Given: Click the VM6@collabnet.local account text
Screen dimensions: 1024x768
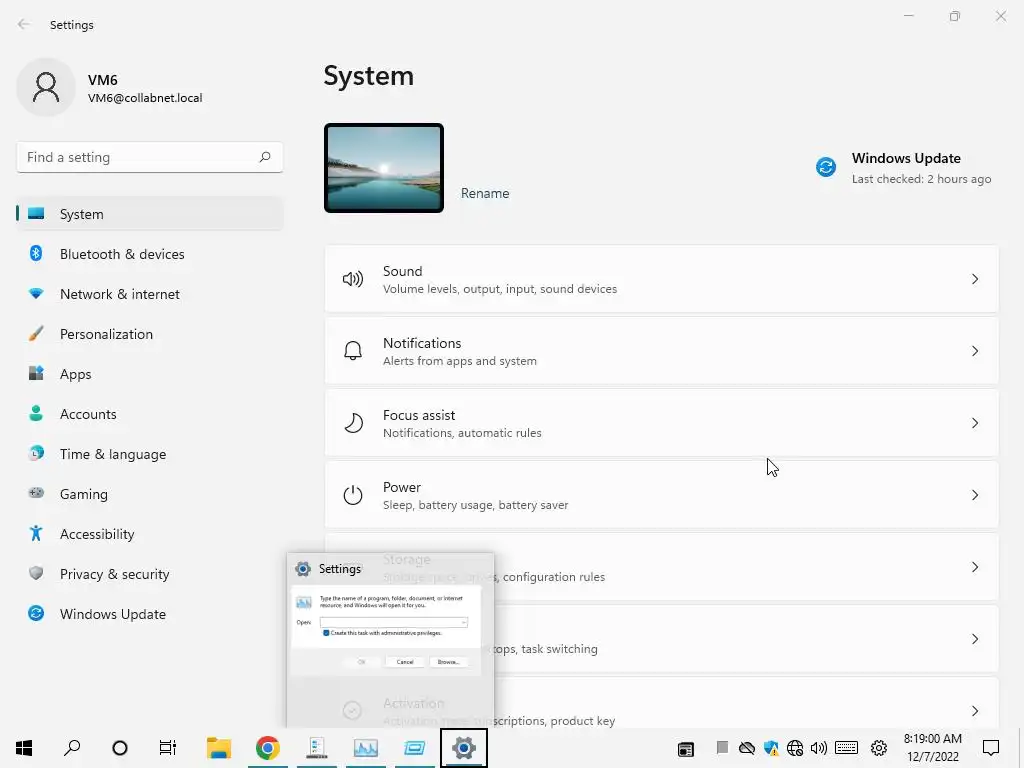Looking at the screenshot, I should point(145,98).
